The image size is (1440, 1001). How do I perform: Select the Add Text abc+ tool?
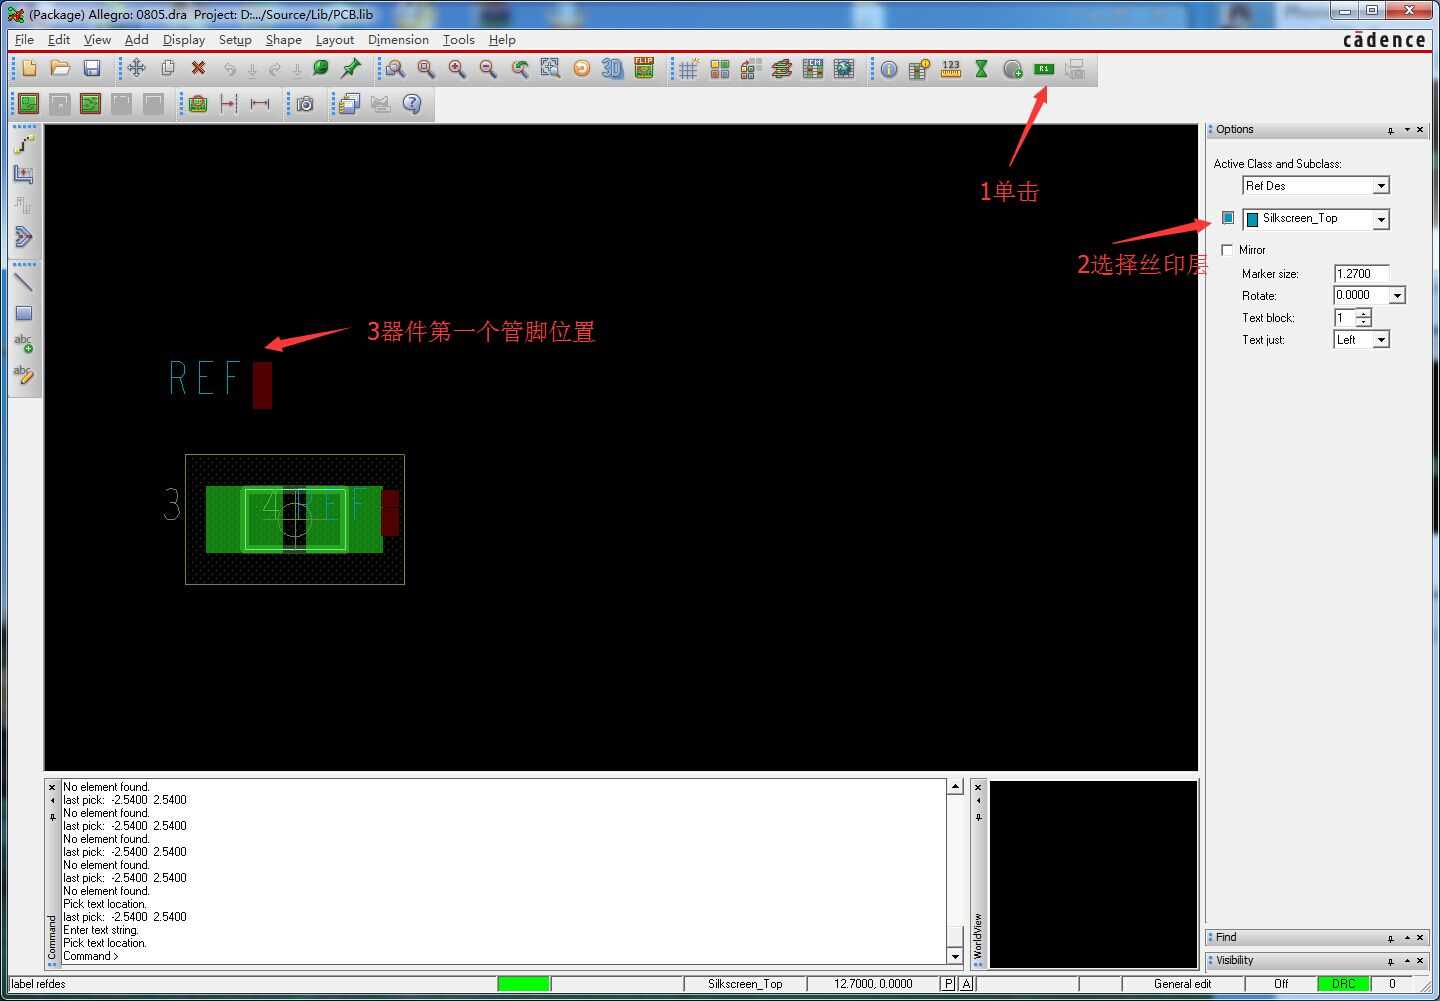click(24, 344)
